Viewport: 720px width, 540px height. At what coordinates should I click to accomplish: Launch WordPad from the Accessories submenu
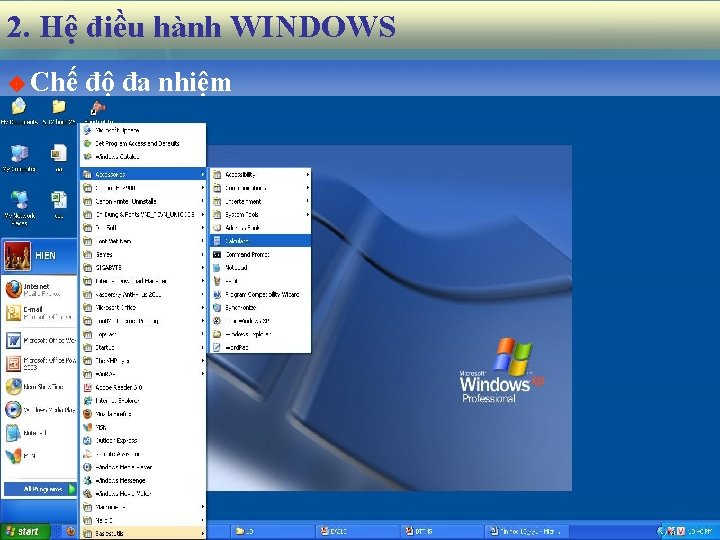pos(260,347)
